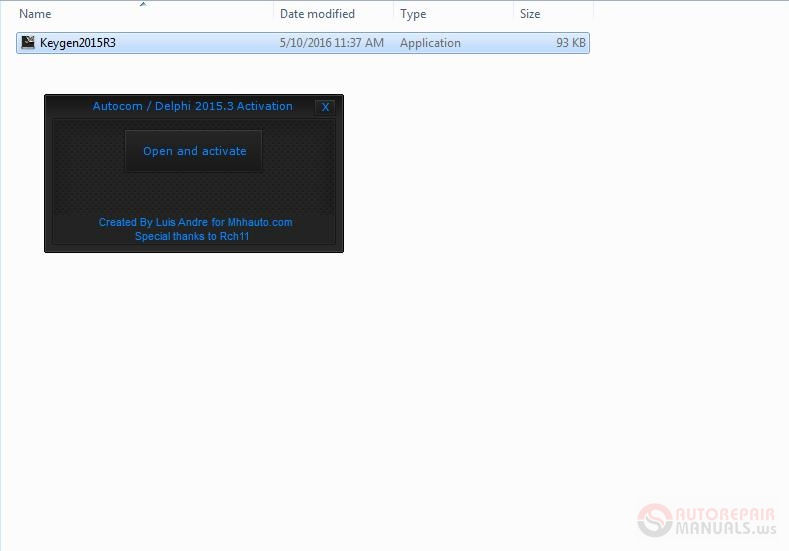Screen dimensions: 789x551
Task: Click the Autocom / Delphi 2015.3 Activation title
Action: click(192, 106)
